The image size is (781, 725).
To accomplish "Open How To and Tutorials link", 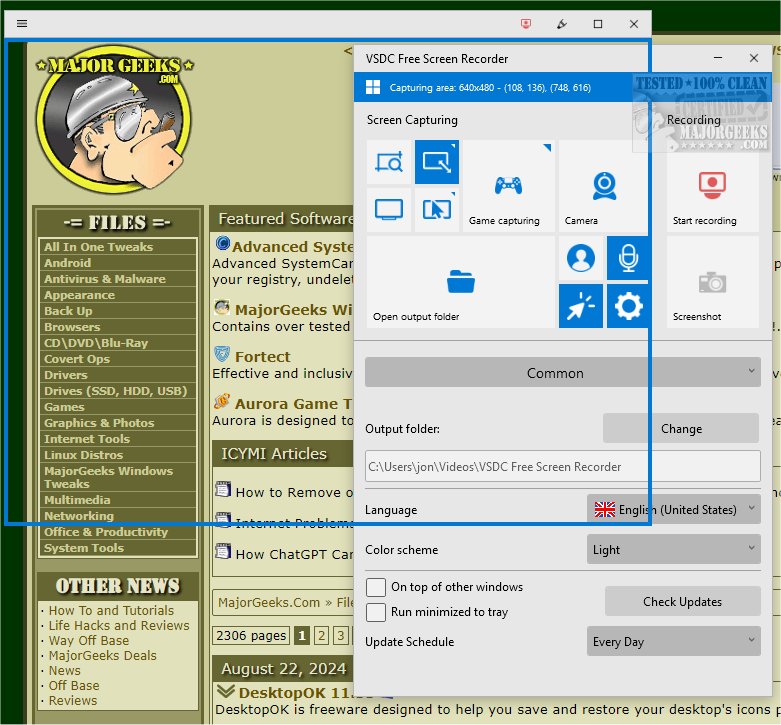I will point(111,610).
